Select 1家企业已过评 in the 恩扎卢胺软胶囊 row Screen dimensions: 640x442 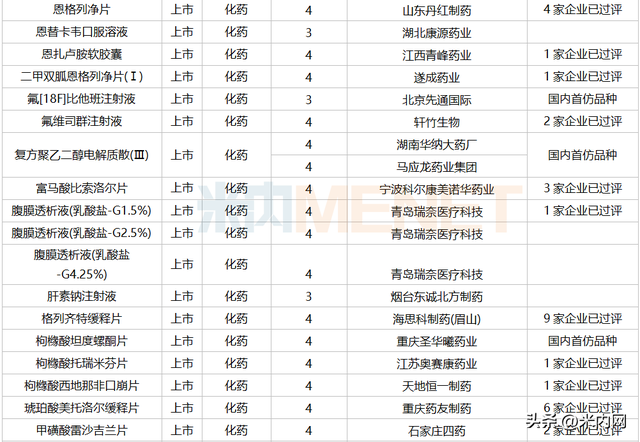click(582, 54)
